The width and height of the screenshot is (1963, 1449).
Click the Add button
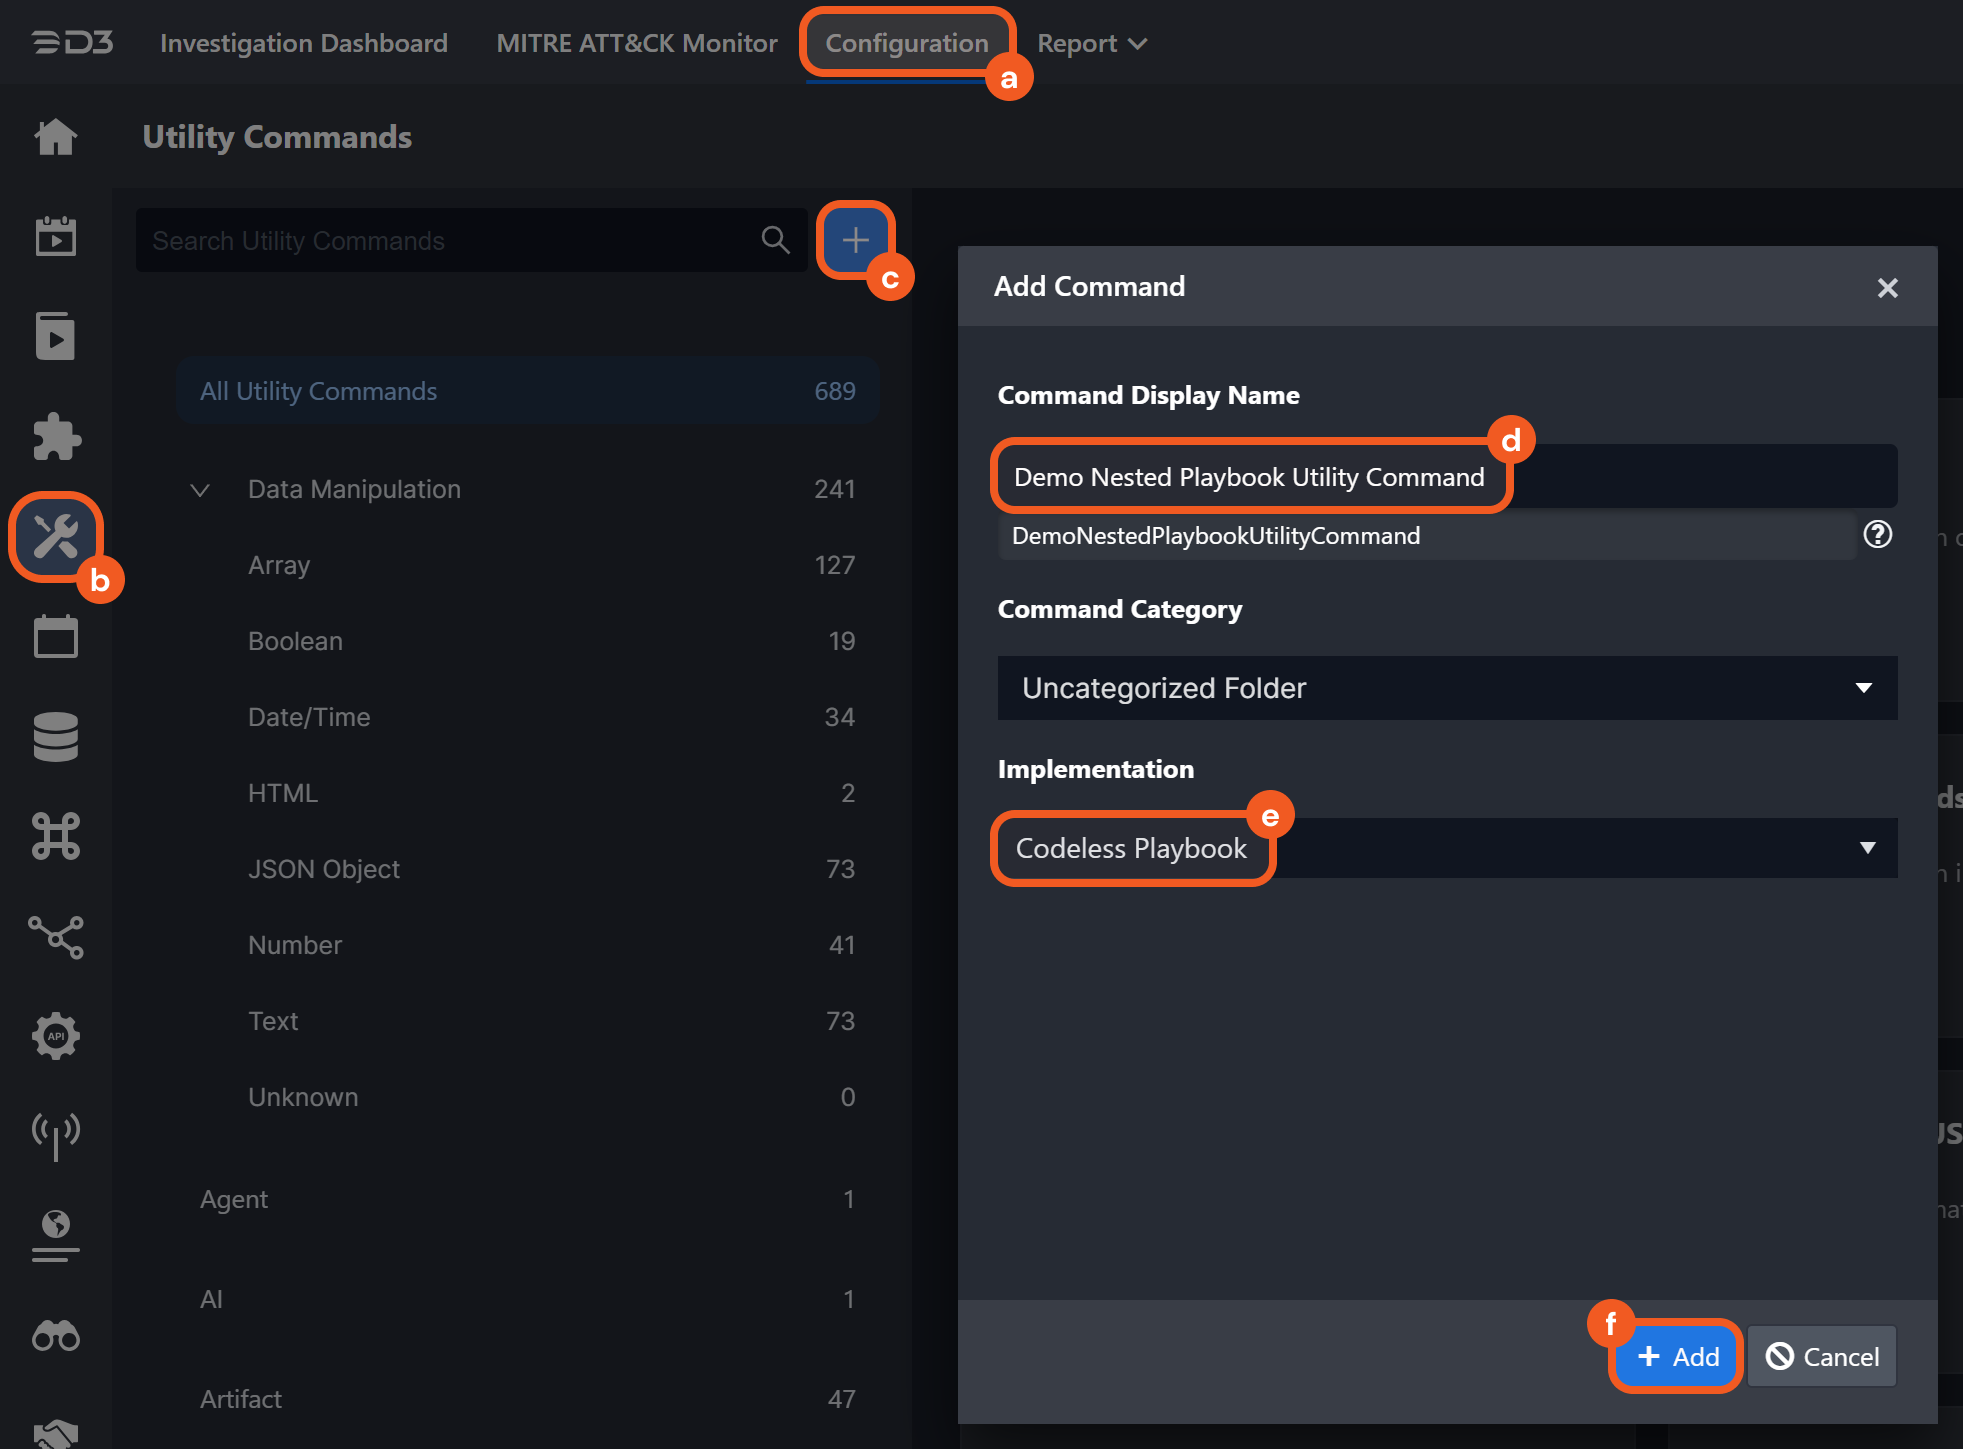(x=1677, y=1357)
